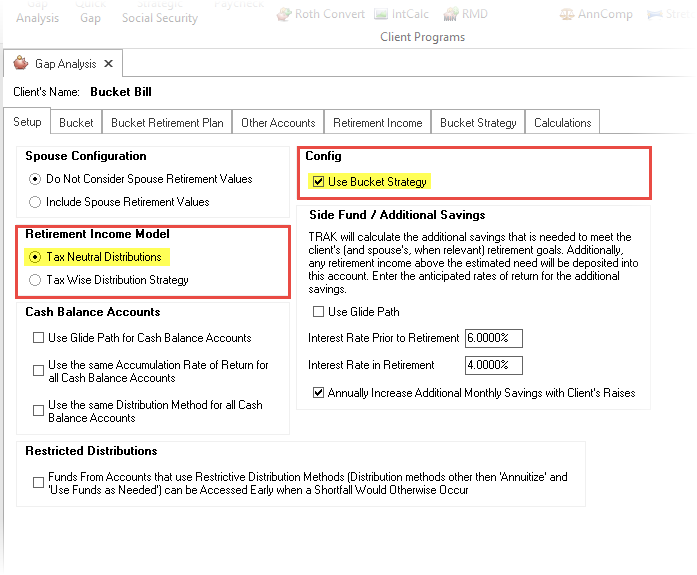Select Include Spouse Retirement Values option
This screenshot has width=697, height=575.
point(36,202)
